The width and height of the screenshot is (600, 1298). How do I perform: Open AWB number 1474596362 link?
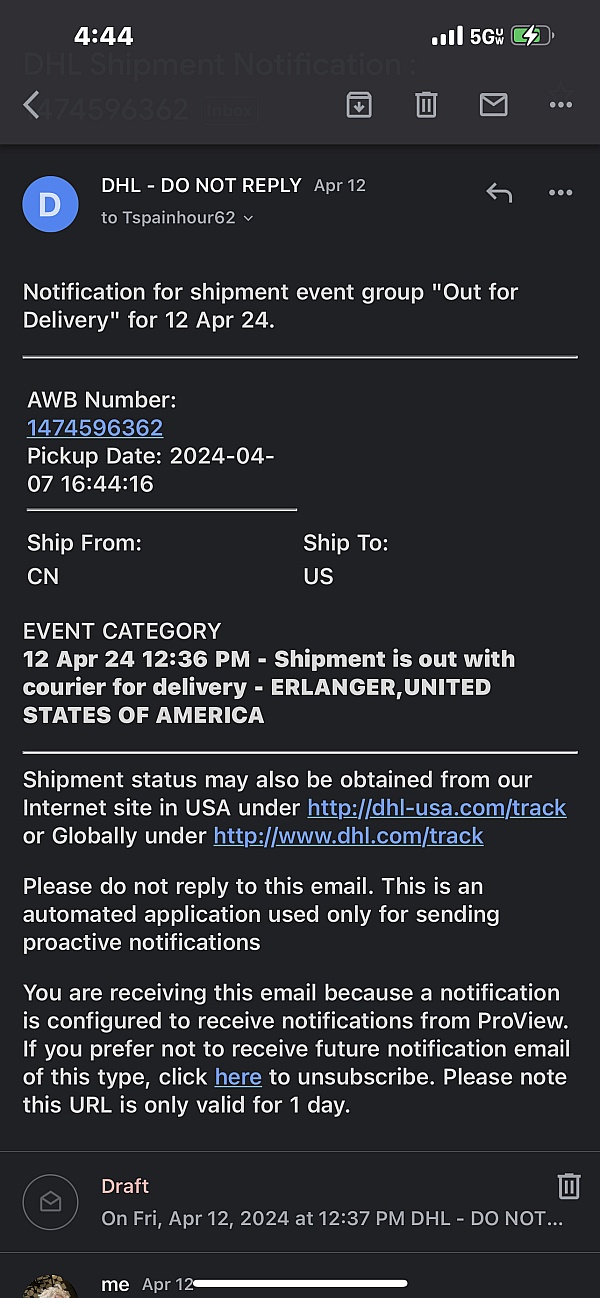(95, 428)
